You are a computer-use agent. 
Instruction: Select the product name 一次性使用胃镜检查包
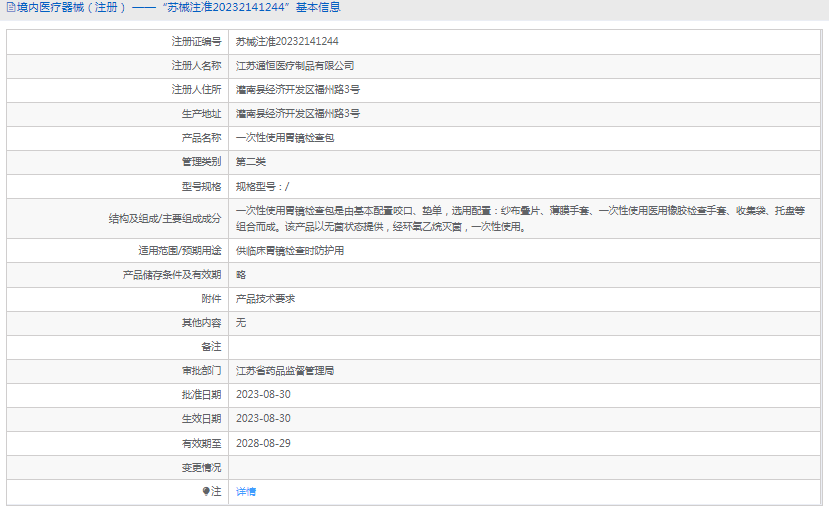coord(285,138)
